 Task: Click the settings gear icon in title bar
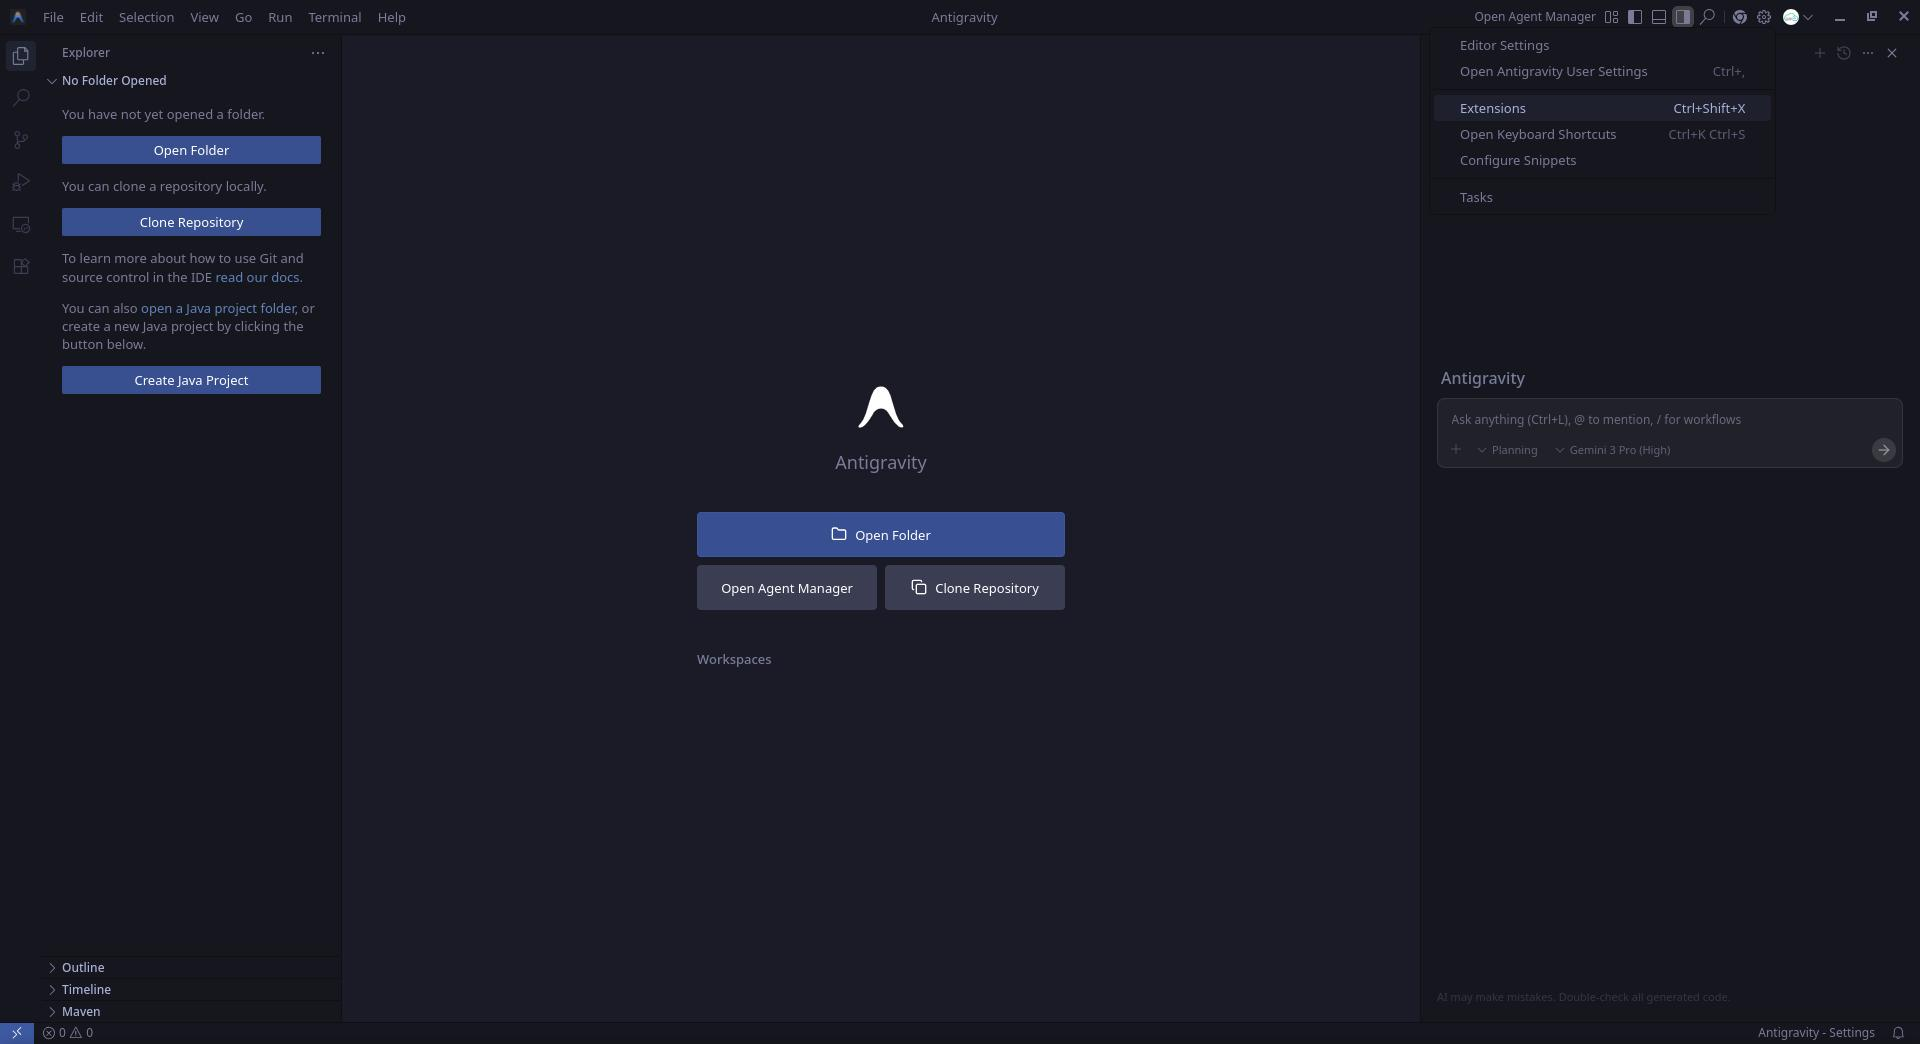point(1764,17)
